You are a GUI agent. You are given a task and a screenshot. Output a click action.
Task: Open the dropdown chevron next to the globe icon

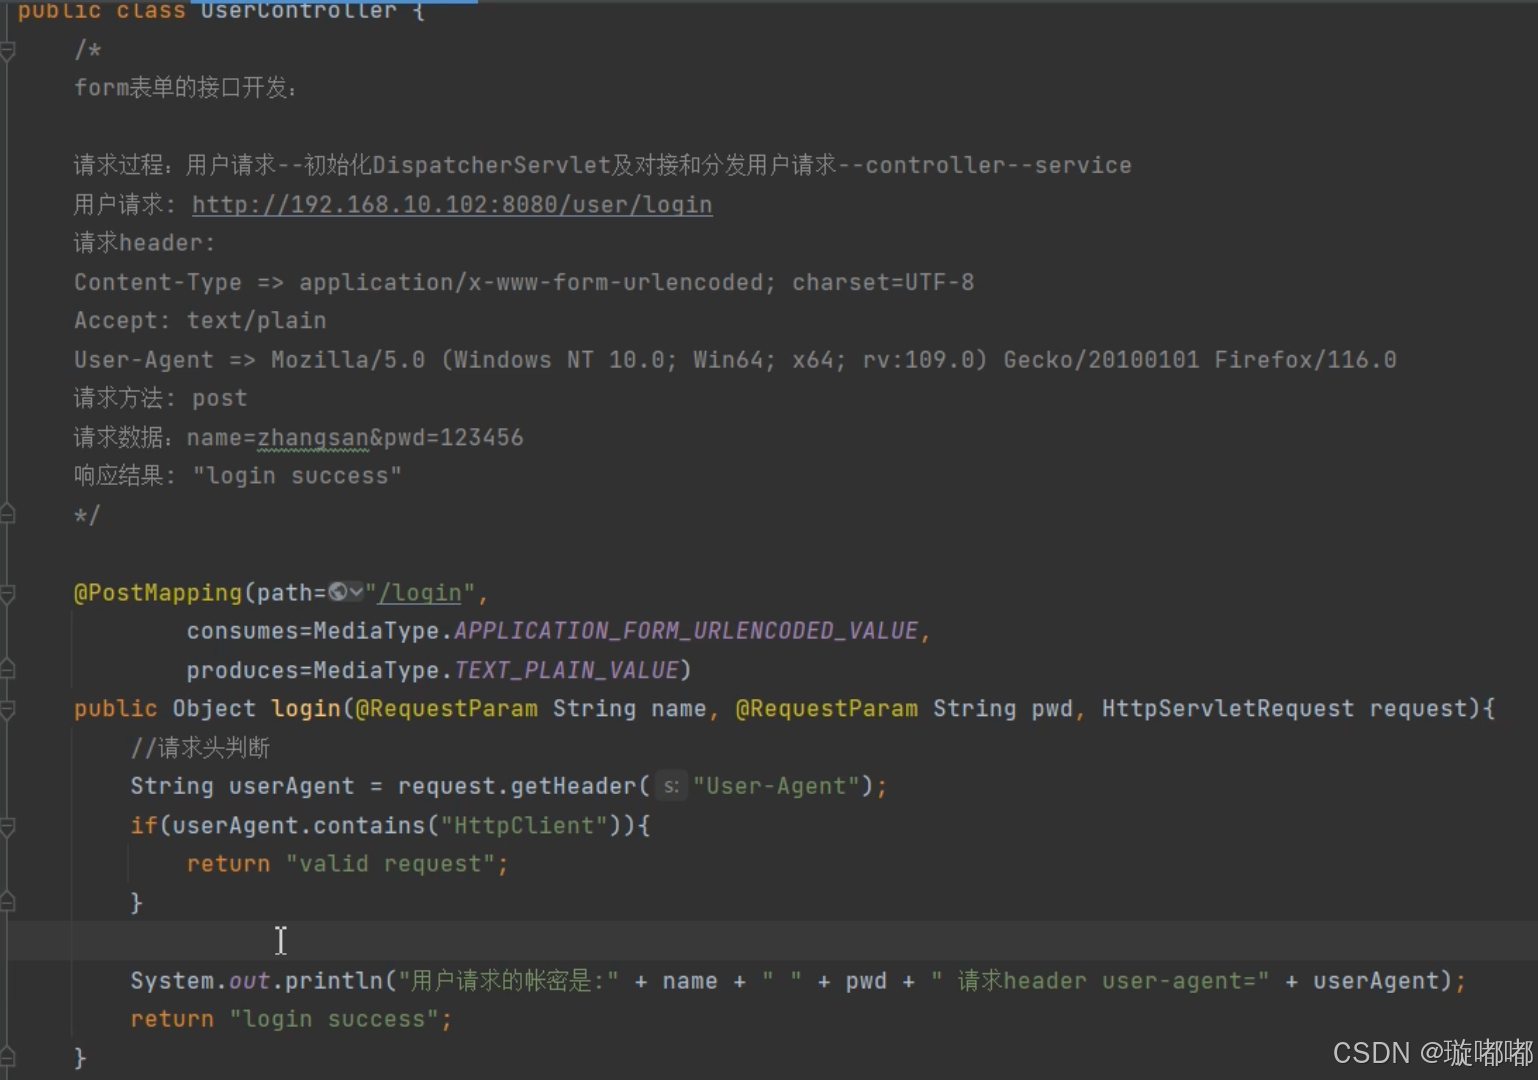tap(355, 592)
